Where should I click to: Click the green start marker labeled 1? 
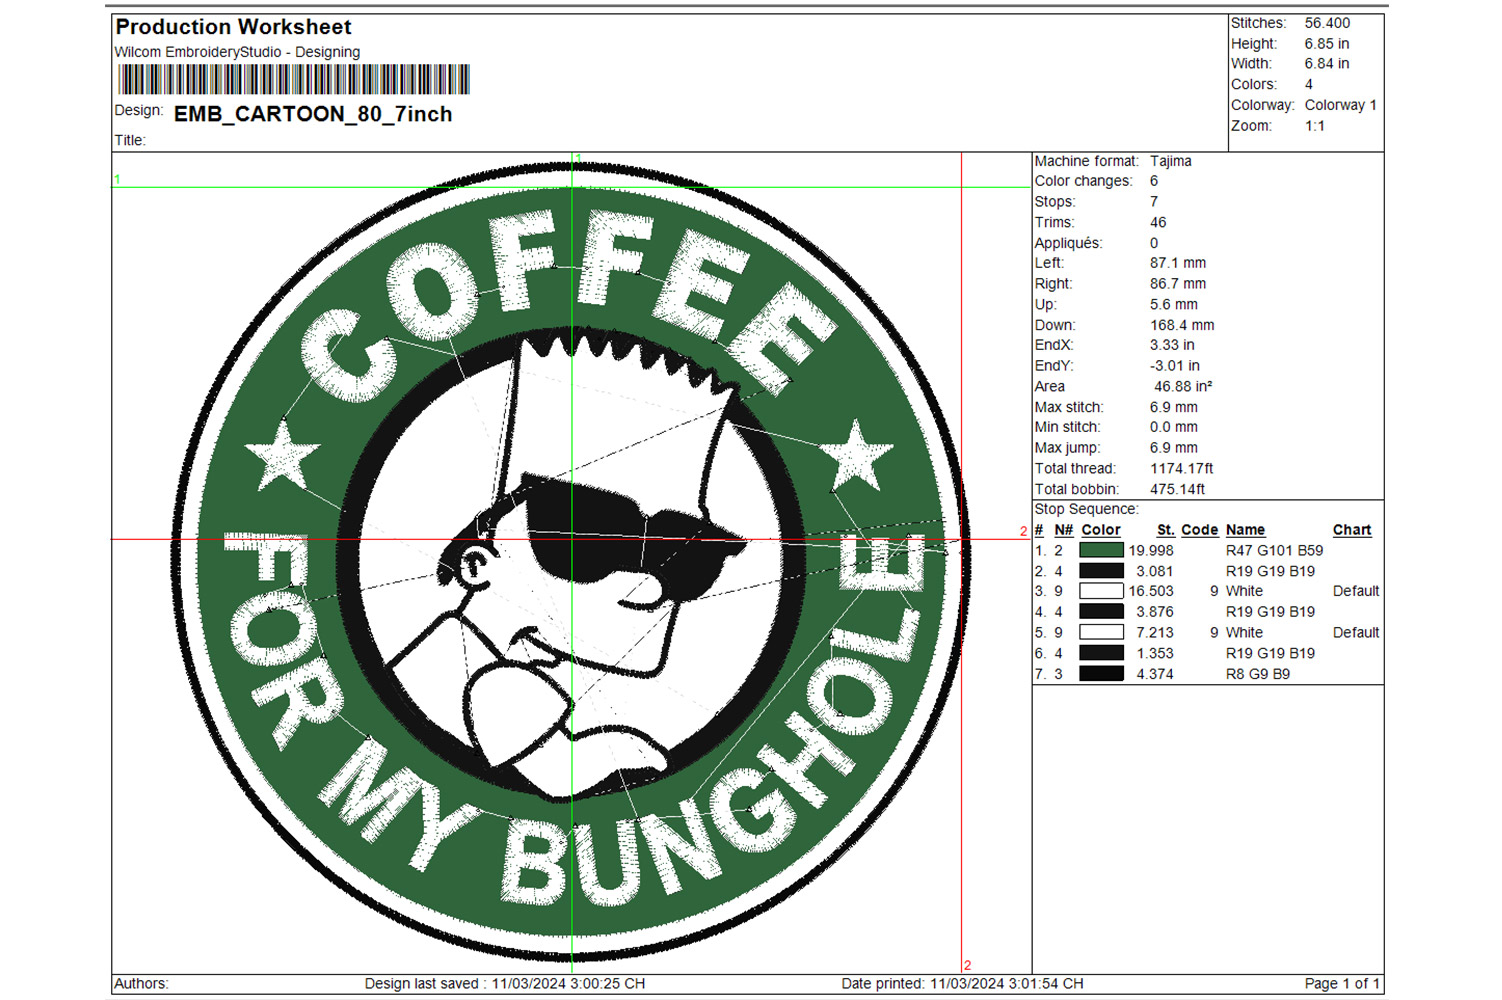pyautogui.click(x=117, y=180)
